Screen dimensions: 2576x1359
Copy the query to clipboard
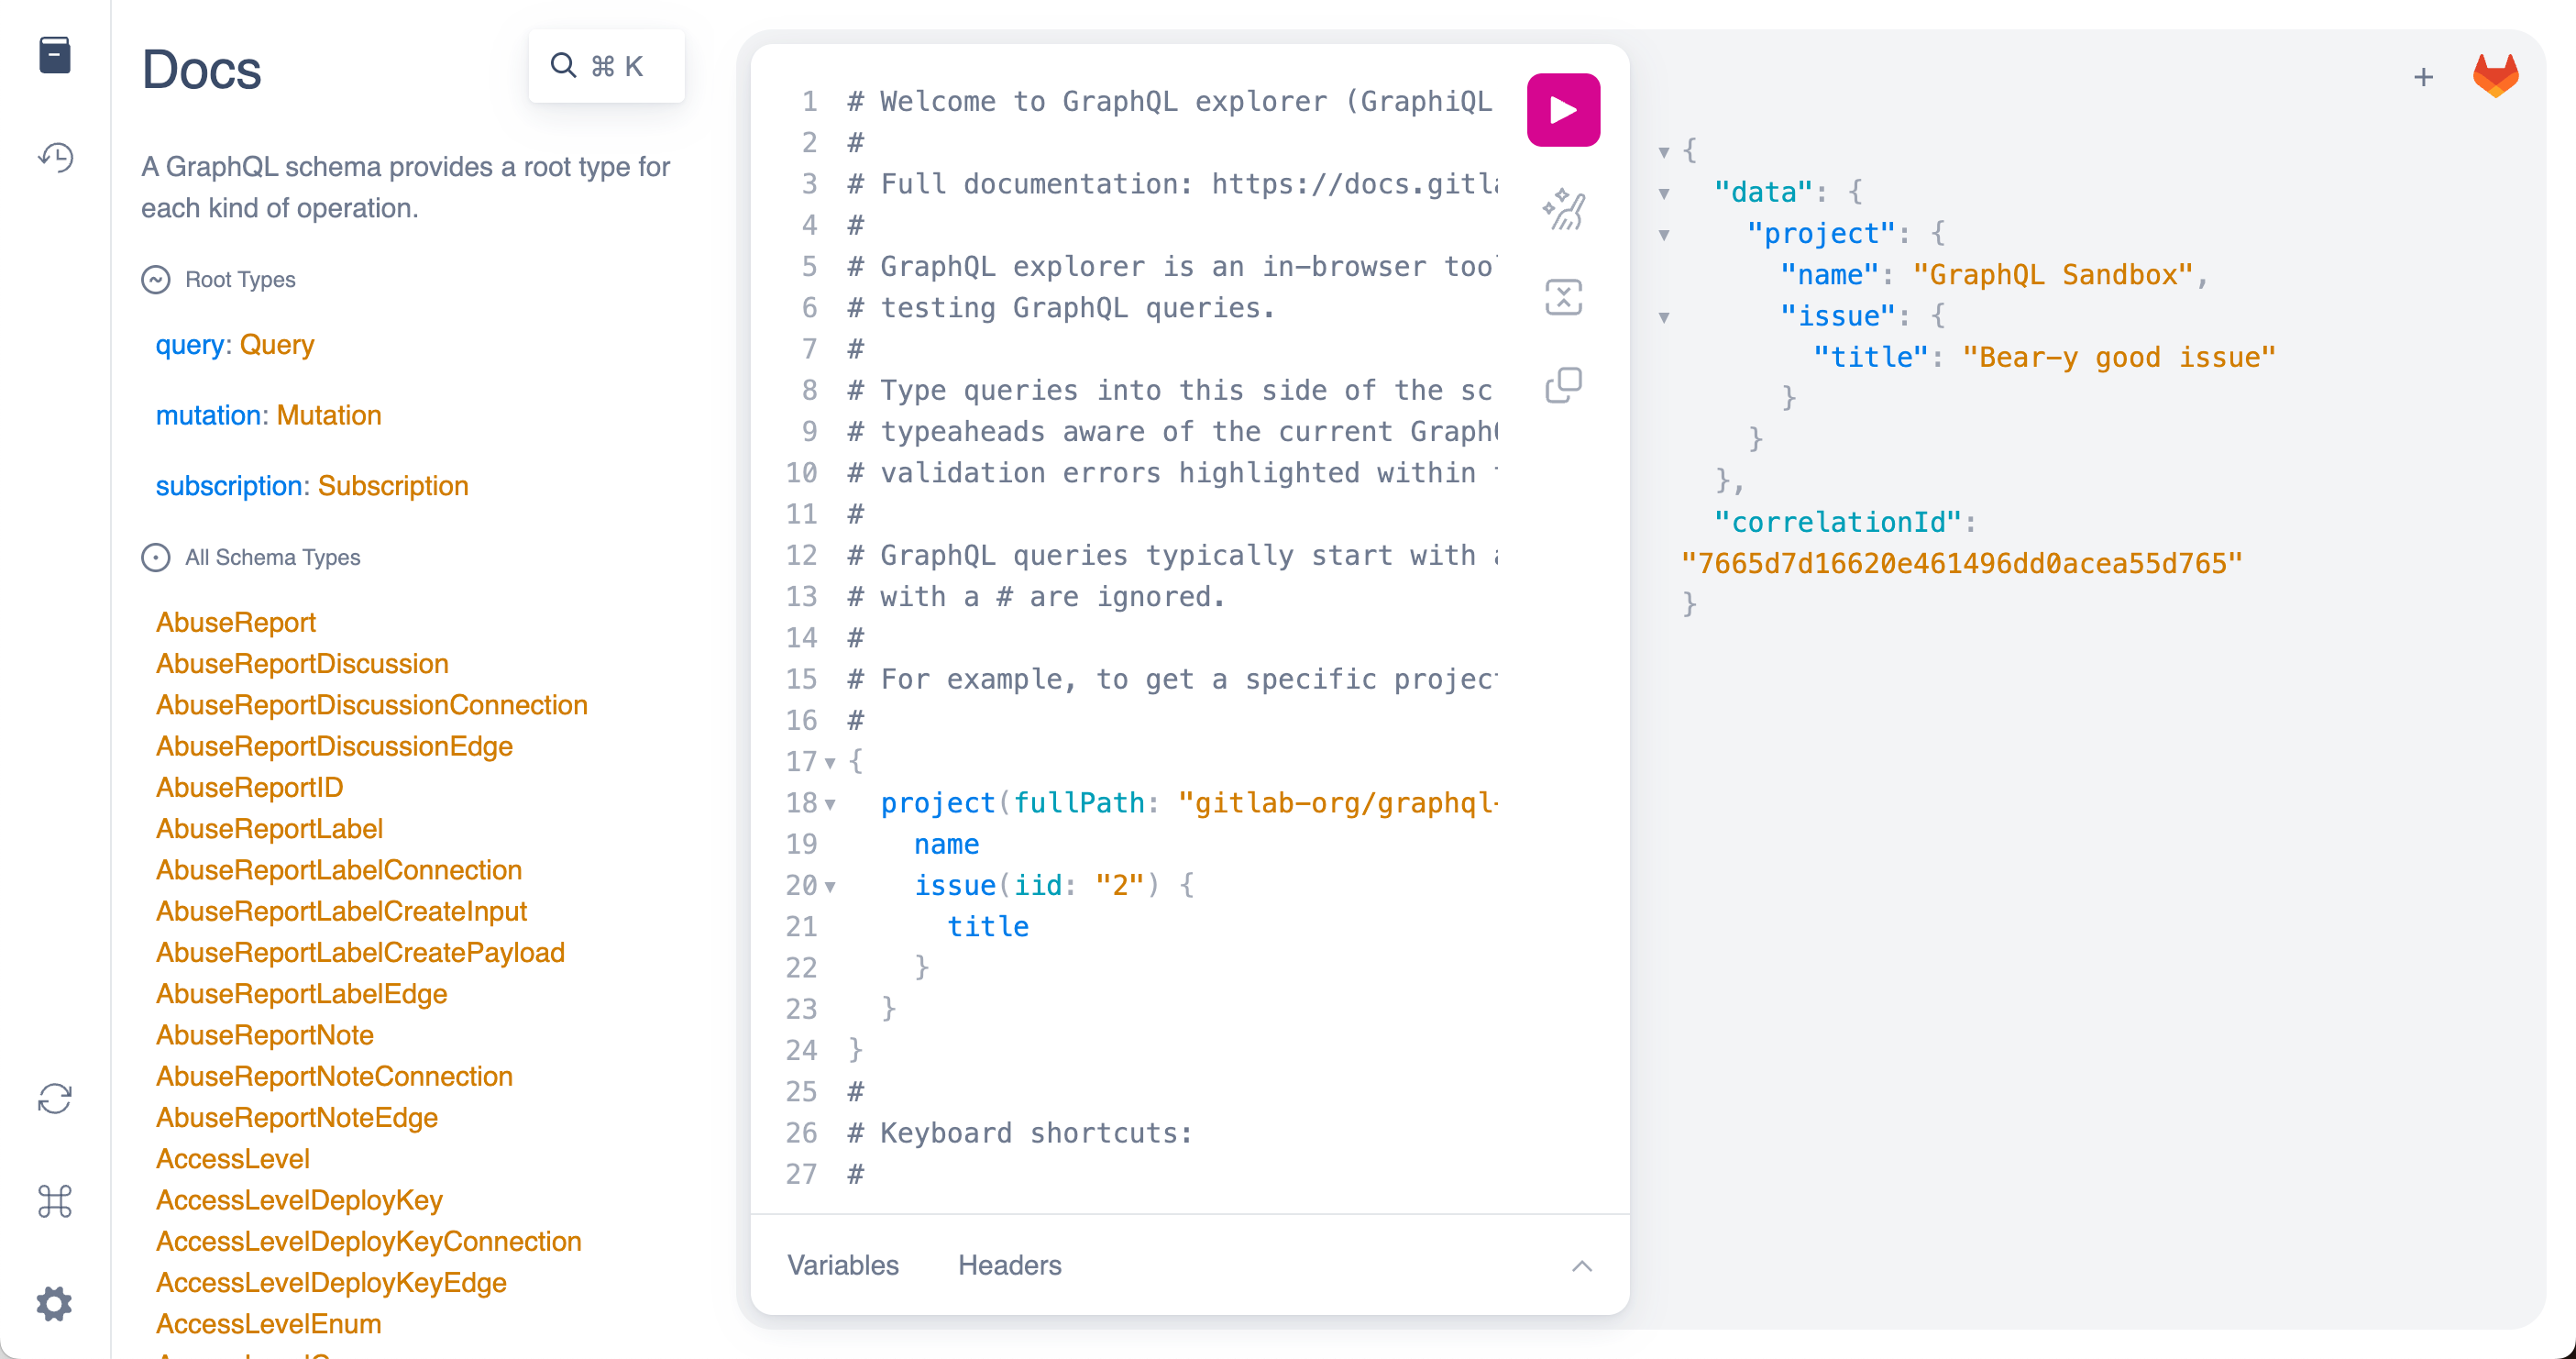[1562, 384]
